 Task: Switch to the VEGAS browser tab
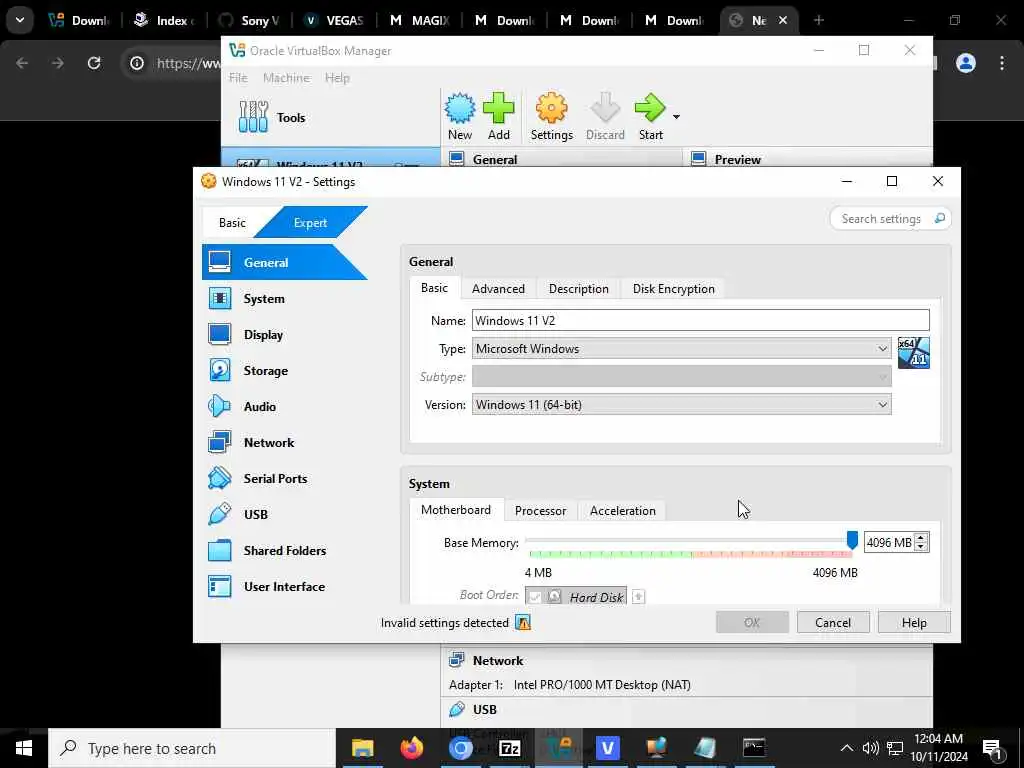tap(335, 20)
